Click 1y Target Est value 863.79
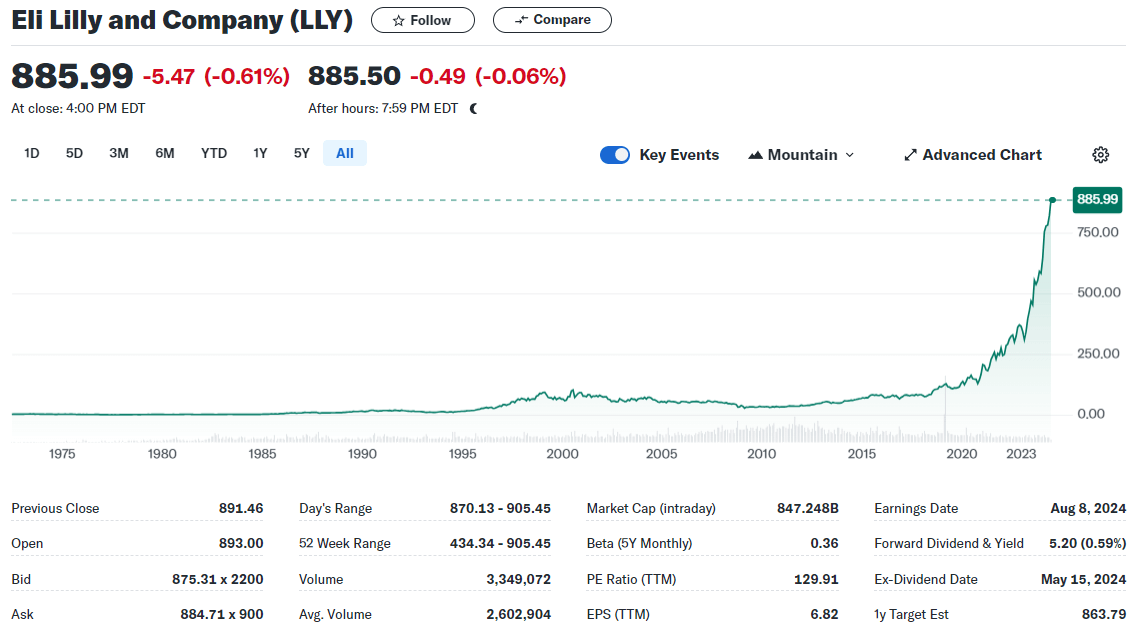This screenshot has width=1138, height=636. pos(1104,614)
